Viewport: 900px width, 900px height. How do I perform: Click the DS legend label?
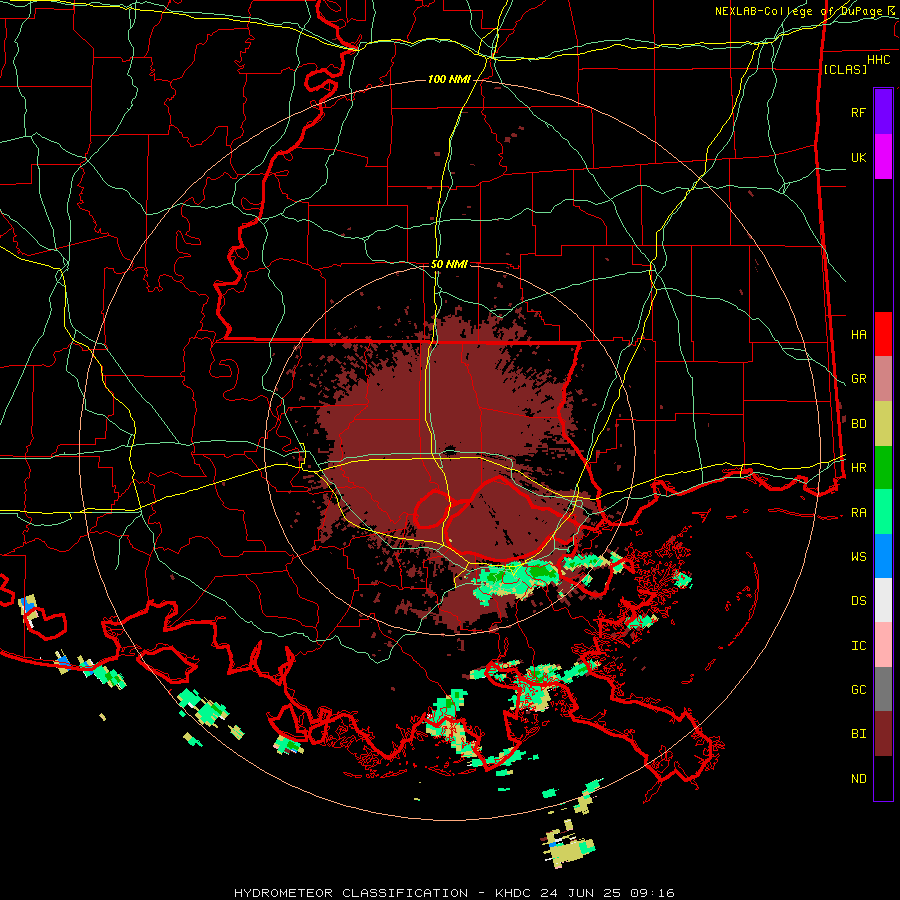(x=858, y=601)
